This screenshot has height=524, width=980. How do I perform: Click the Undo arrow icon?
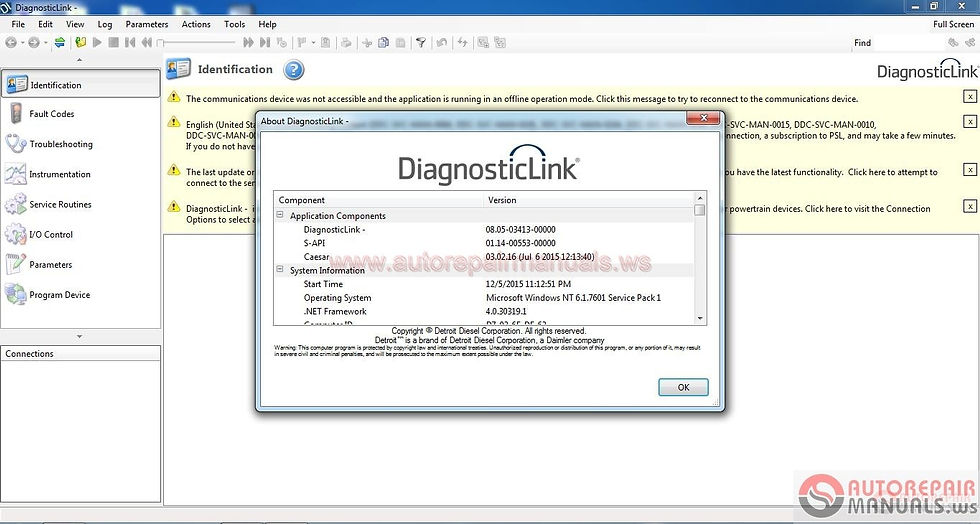(442, 43)
